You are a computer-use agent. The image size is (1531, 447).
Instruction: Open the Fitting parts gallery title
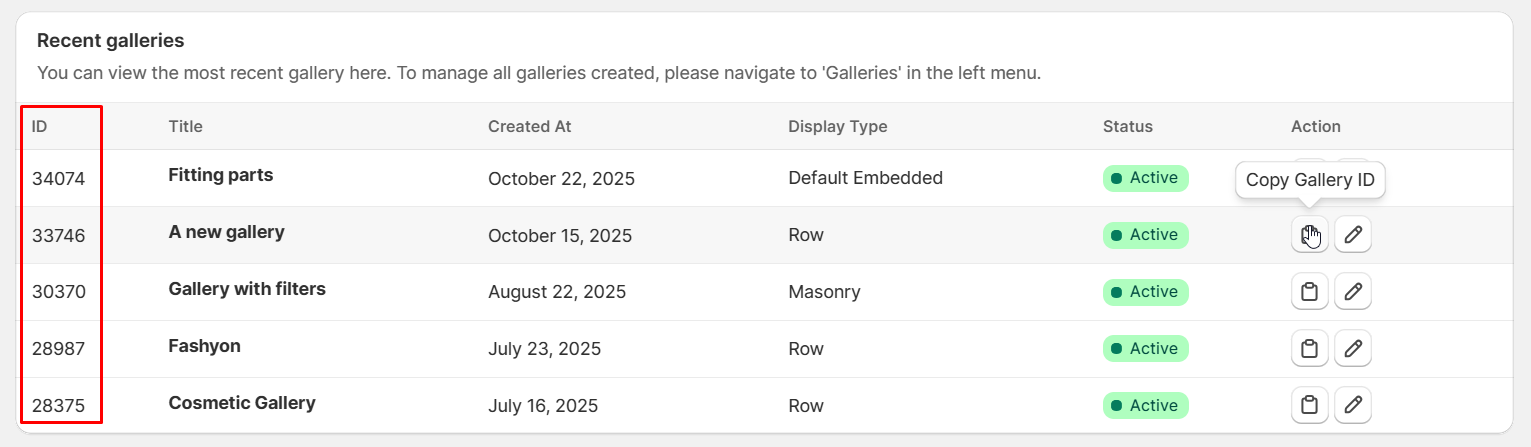click(x=220, y=175)
